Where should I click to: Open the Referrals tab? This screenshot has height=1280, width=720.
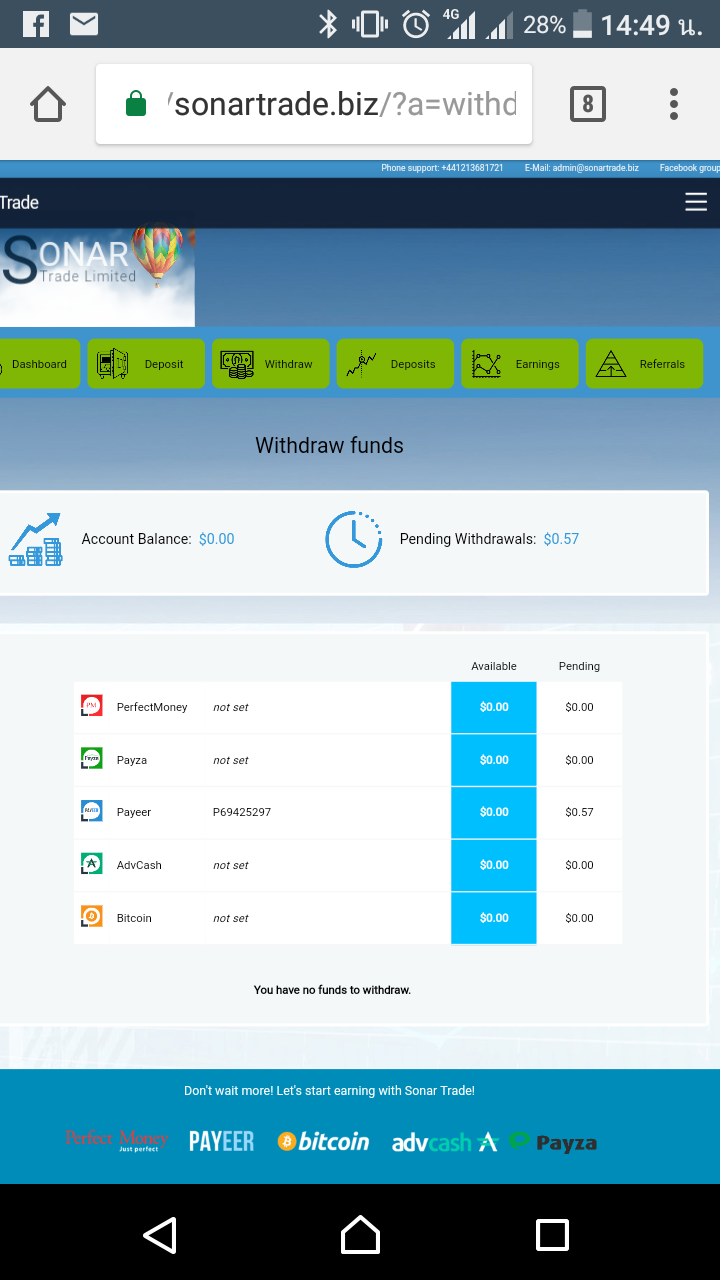click(644, 364)
